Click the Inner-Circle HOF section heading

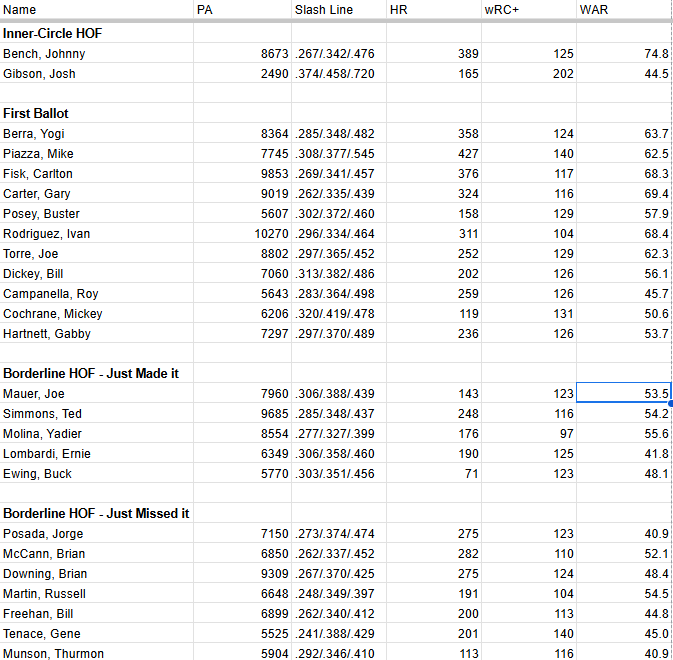click(x=52, y=33)
